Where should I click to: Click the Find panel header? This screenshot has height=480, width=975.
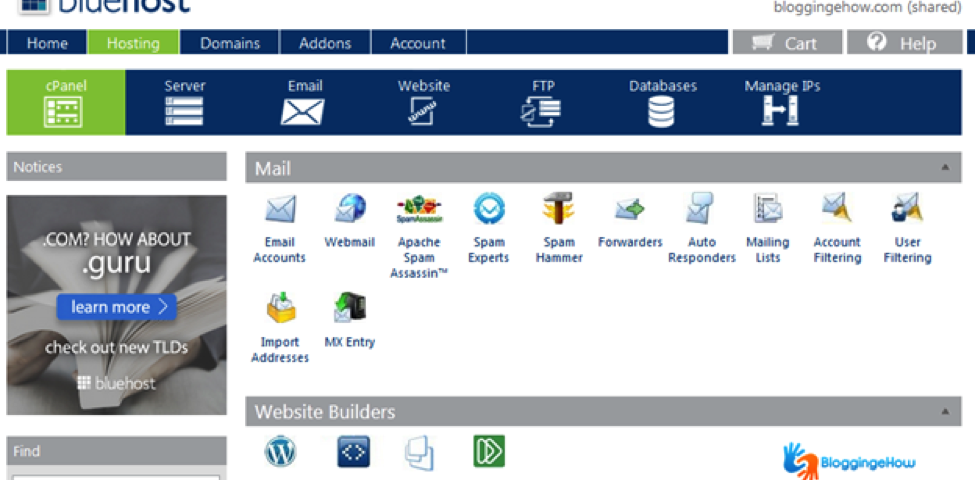point(117,451)
